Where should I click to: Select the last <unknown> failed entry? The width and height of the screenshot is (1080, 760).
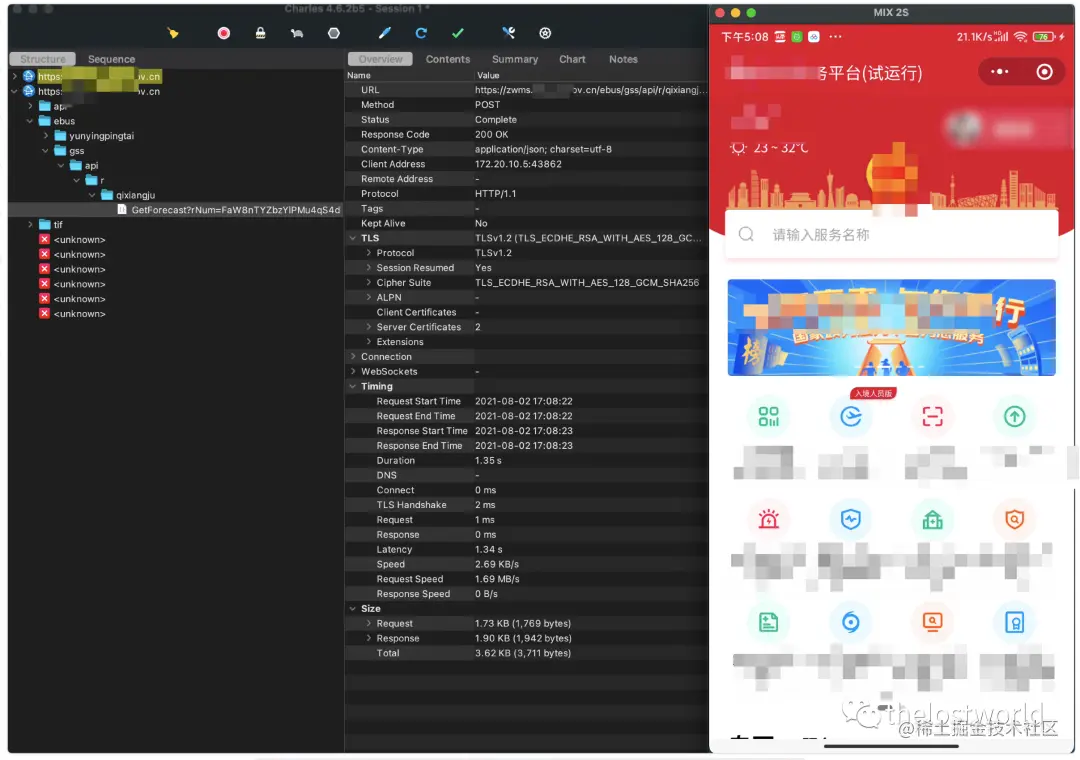(x=72, y=314)
